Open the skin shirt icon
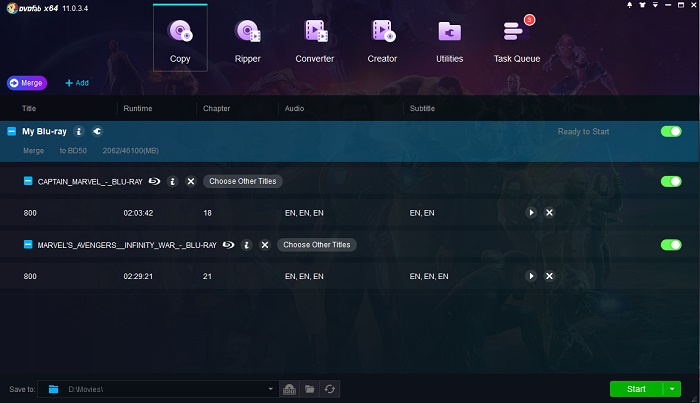This screenshot has width=700, height=403. click(x=642, y=5)
